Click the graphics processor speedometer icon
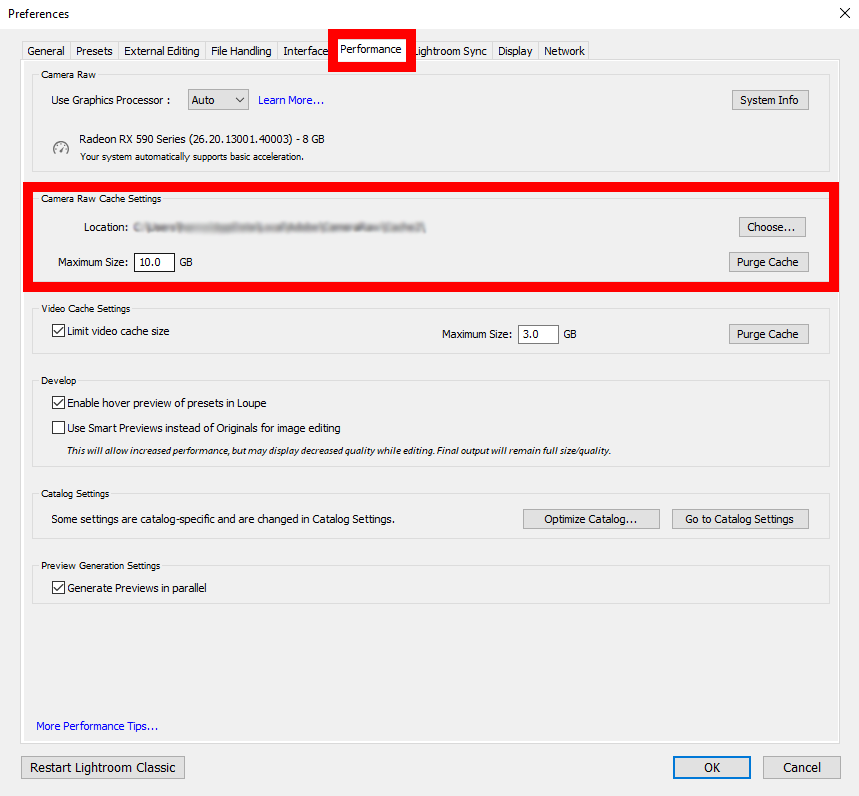The image size is (859, 796). tap(60, 148)
